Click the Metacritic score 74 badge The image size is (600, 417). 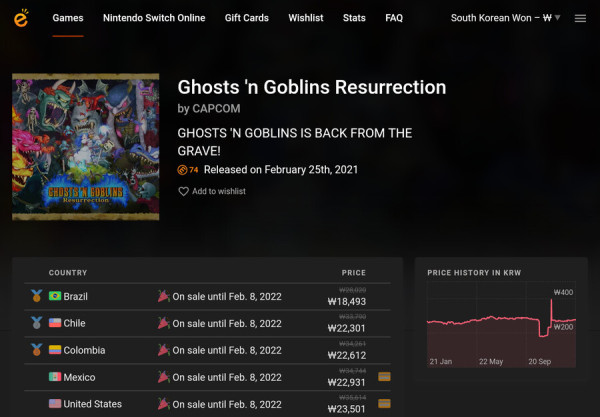pos(188,170)
